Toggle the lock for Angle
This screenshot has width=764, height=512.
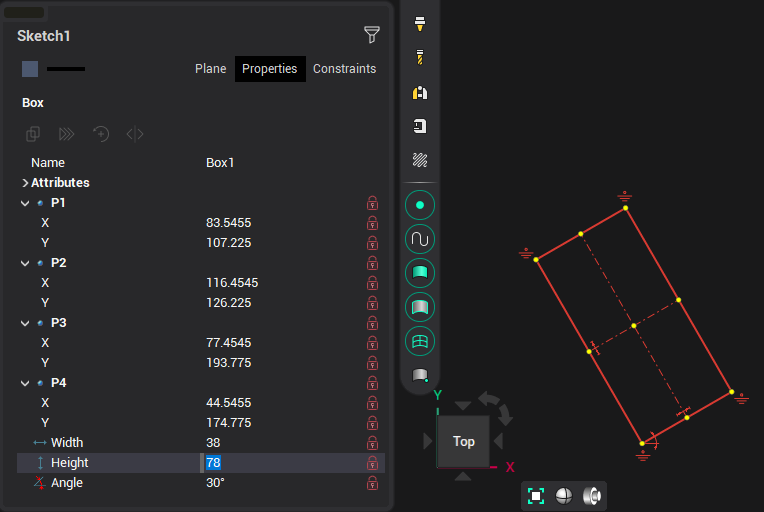[x=372, y=483]
